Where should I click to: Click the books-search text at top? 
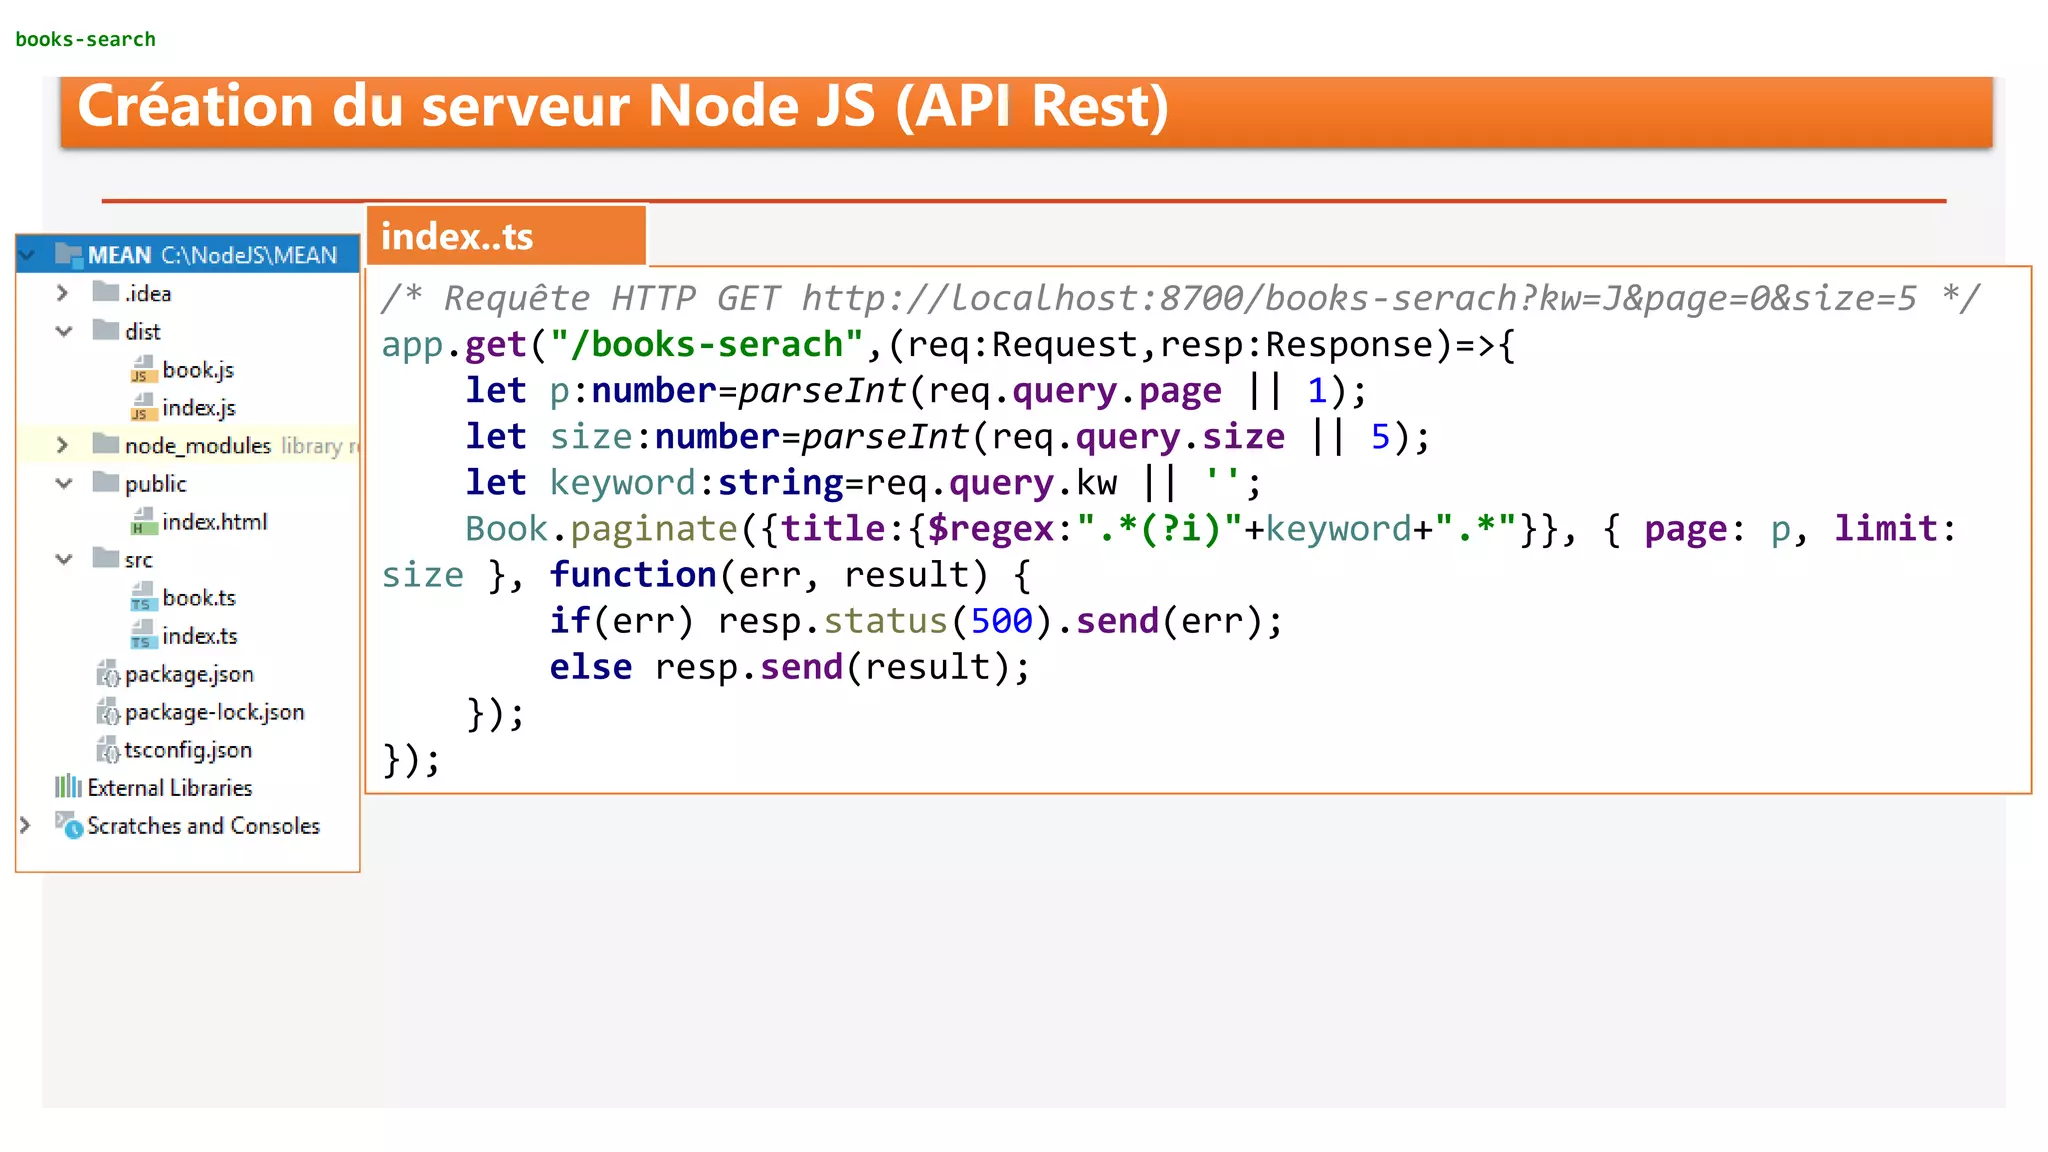click(x=86, y=39)
